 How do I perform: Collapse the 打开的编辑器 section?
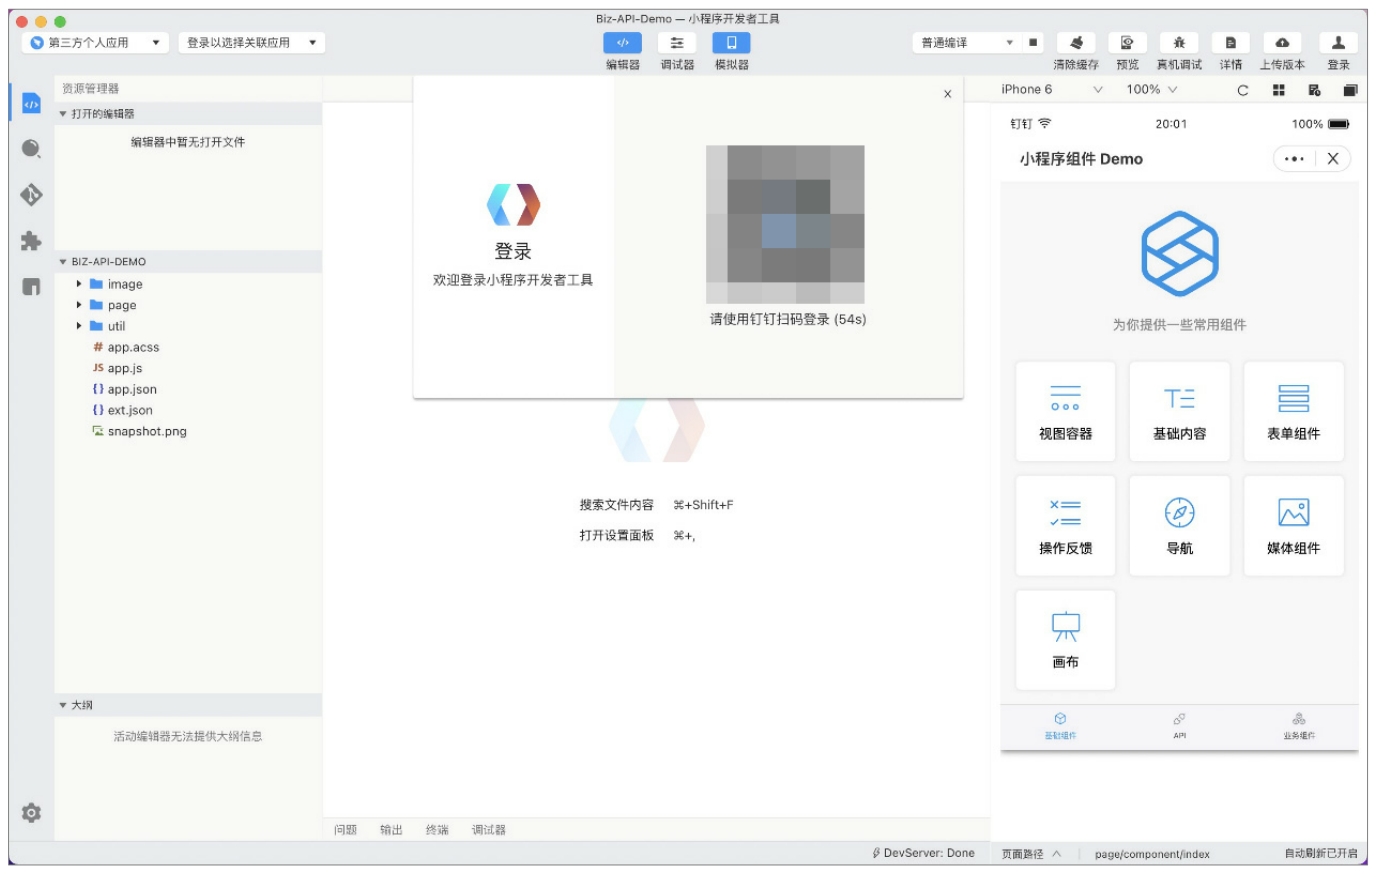188,114
